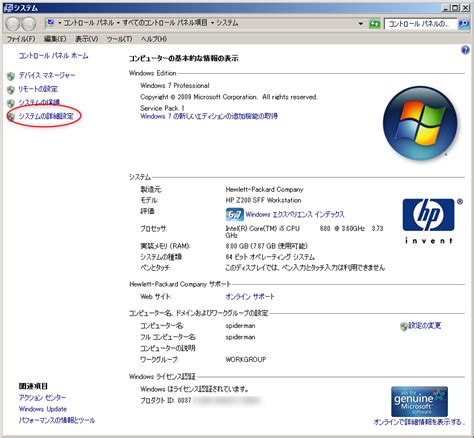Viewport: 474px width, 438px height.
Task: Open アクション センター link
Action: (x=42, y=398)
